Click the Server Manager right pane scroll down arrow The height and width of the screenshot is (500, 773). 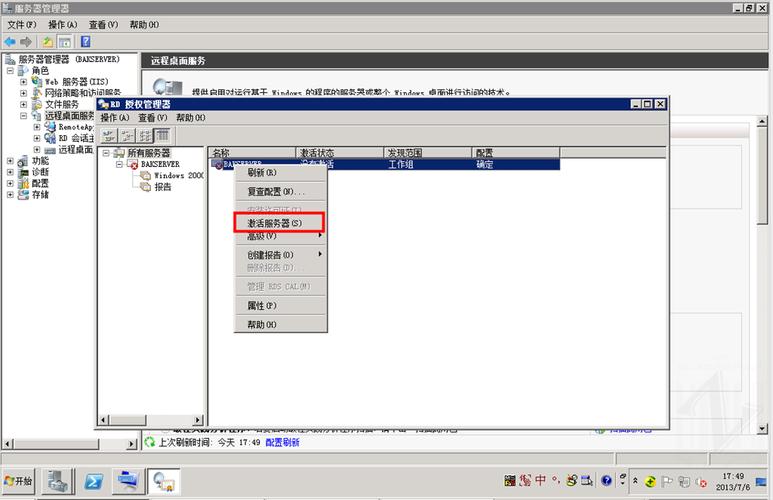762,429
